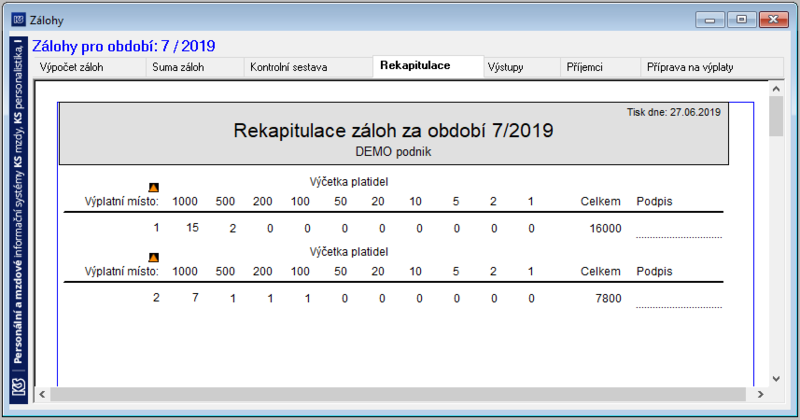Switch to the Výpočet záloh tab
800x420 pixels.
(90, 67)
